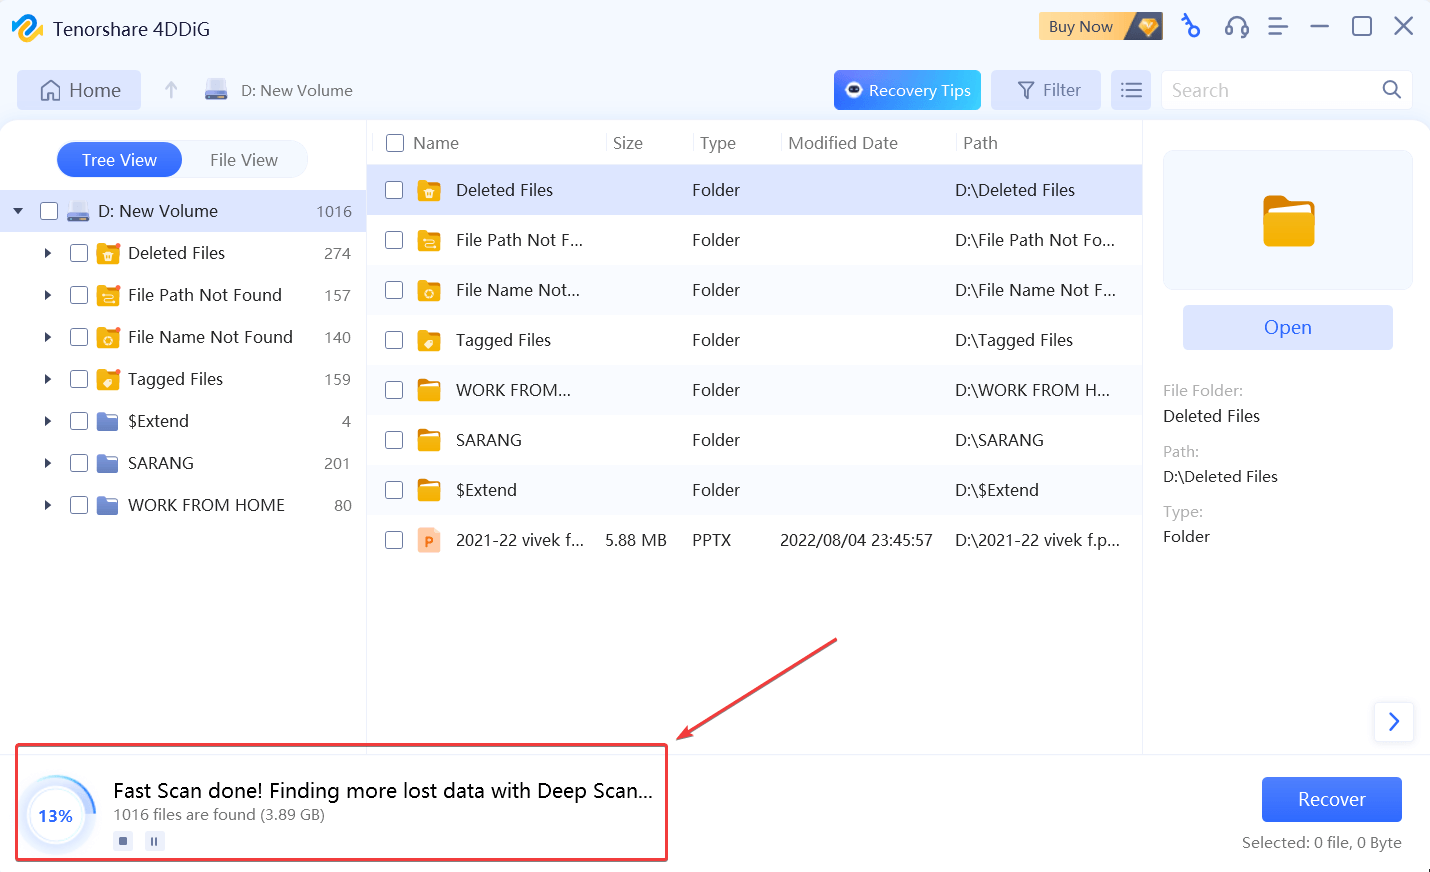Click the D: New Volume drive icon in breadcrumb
Screen dimensions: 1430x872
[x=216, y=90]
